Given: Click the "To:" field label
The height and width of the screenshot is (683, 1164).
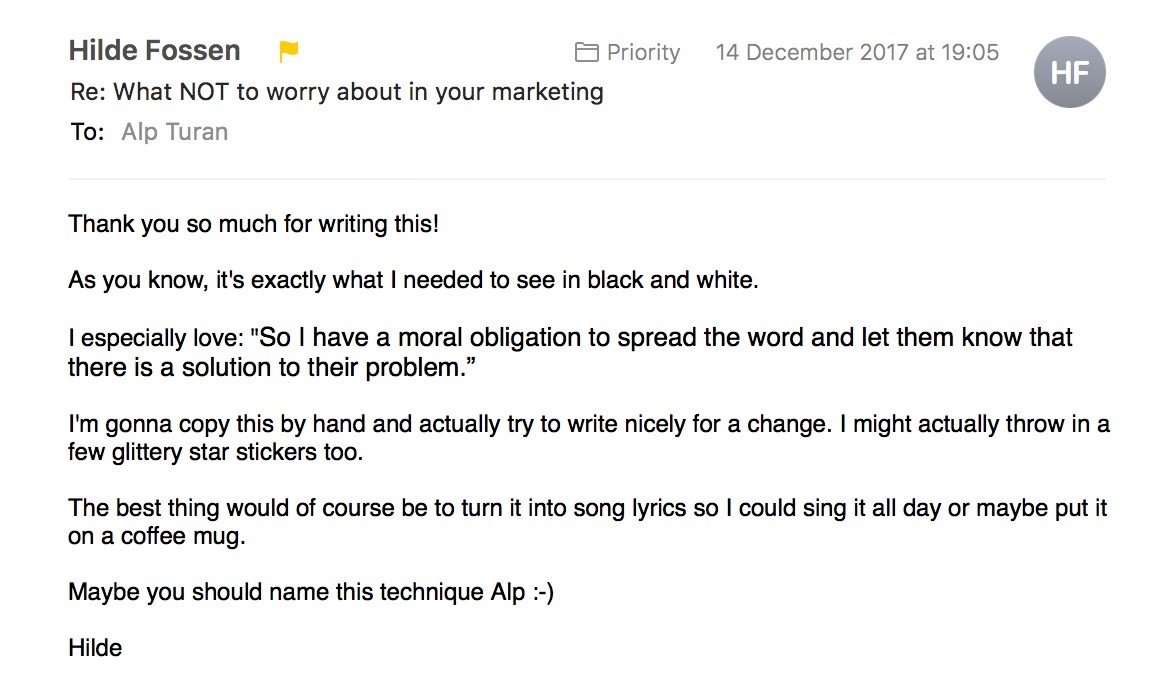Looking at the screenshot, I should click(87, 131).
